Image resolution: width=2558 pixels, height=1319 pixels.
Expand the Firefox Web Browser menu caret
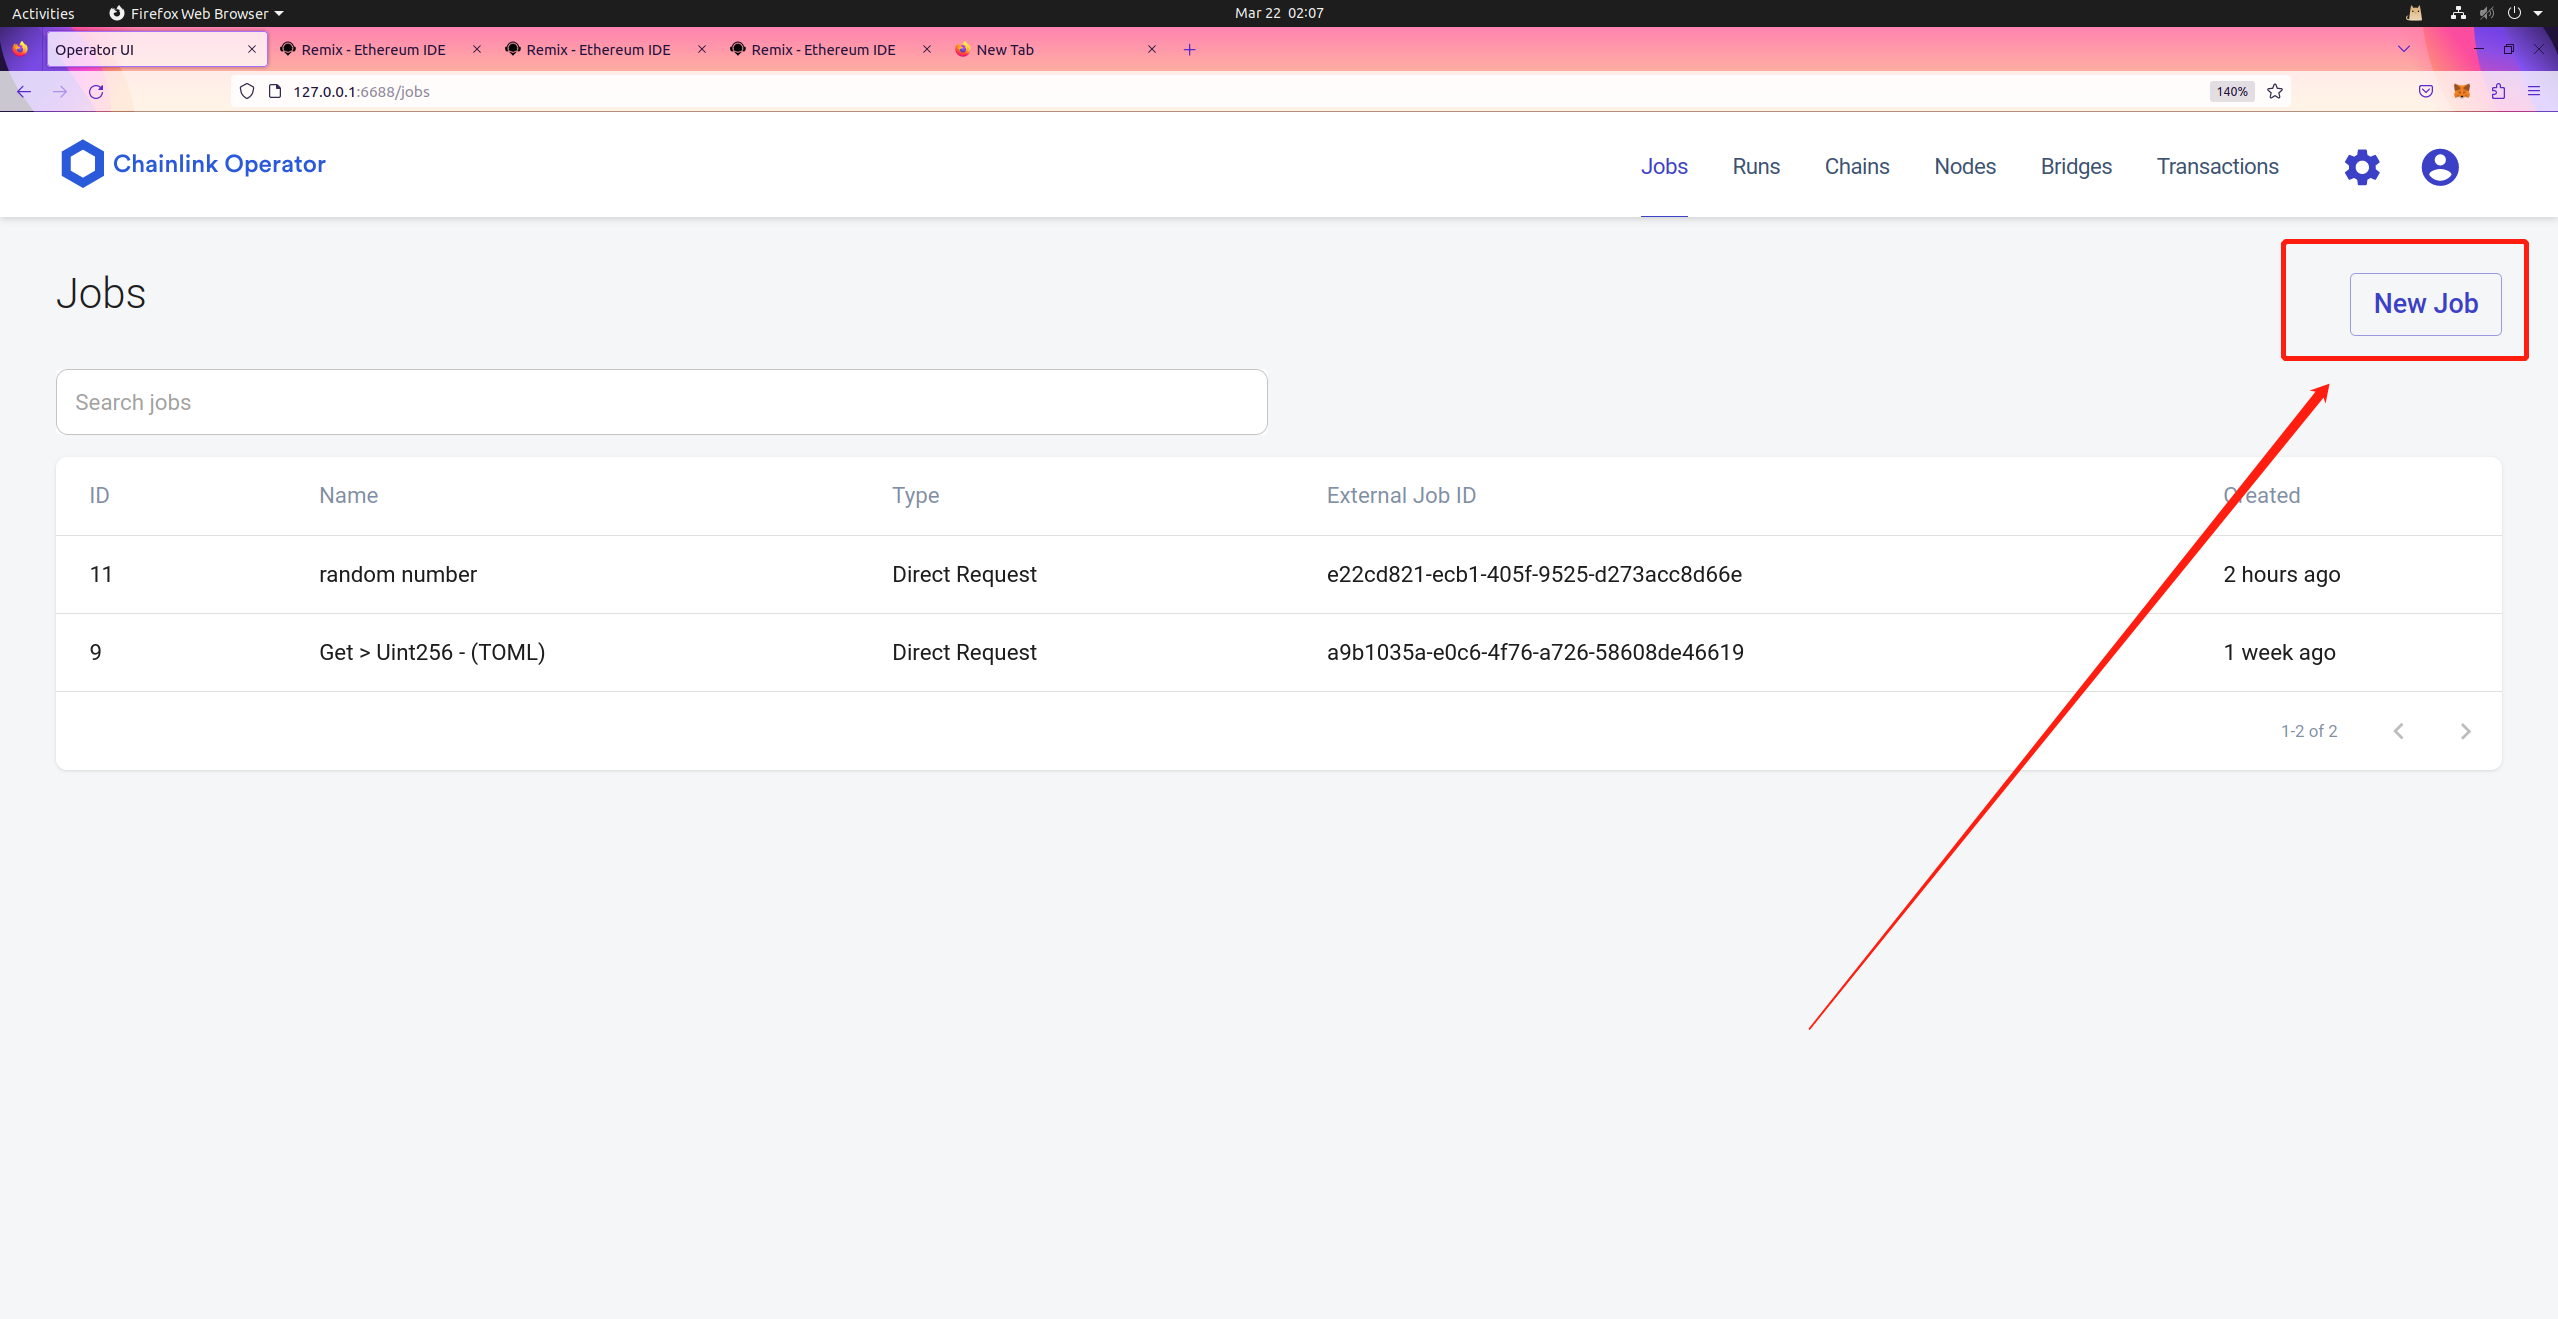[278, 13]
